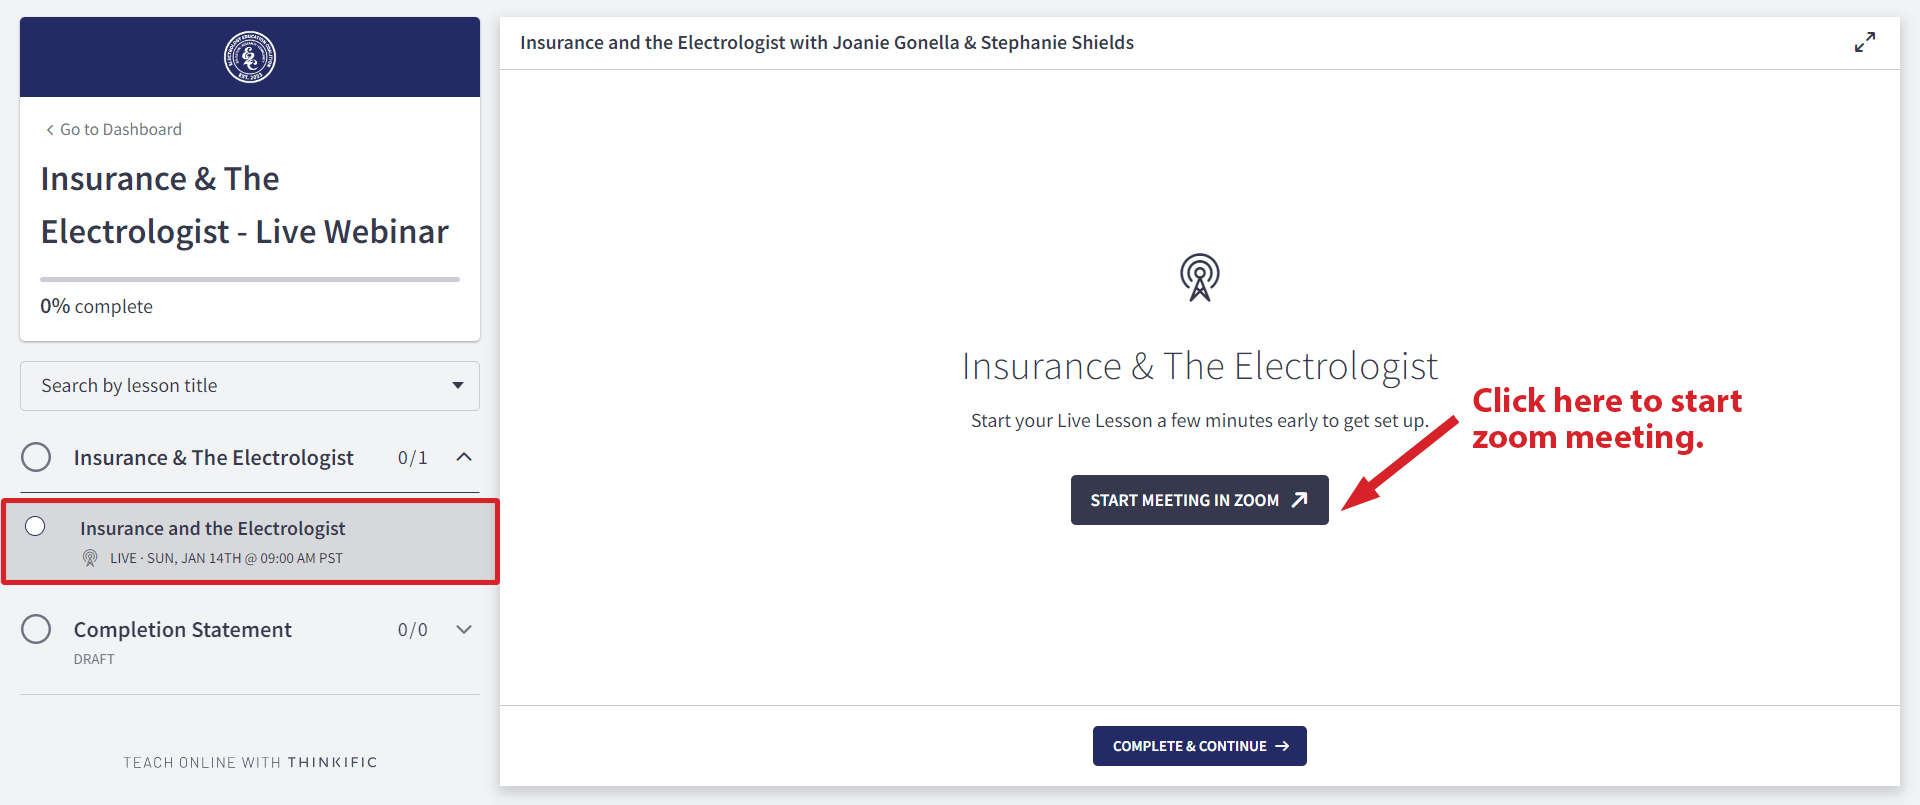Toggle the Completion Statement chapter circle
Viewport: 1920px width, 805px height.
click(36, 629)
